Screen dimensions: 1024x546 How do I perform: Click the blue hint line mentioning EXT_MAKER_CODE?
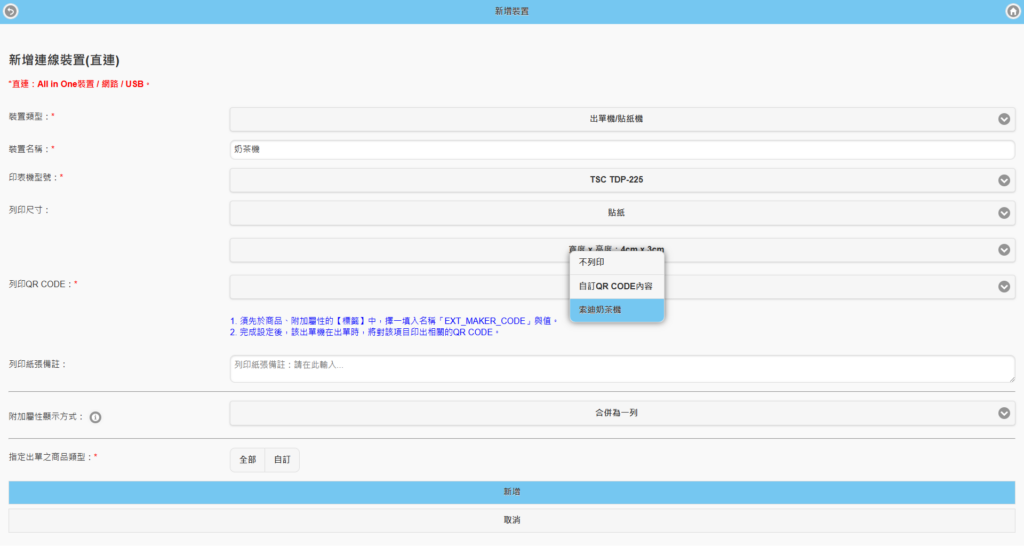pos(394,321)
